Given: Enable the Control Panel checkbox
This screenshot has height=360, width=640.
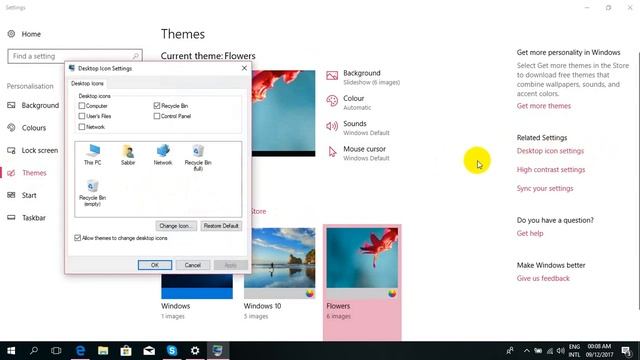Looking at the screenshot, I should pyautogui.click(x=157, y=116).
